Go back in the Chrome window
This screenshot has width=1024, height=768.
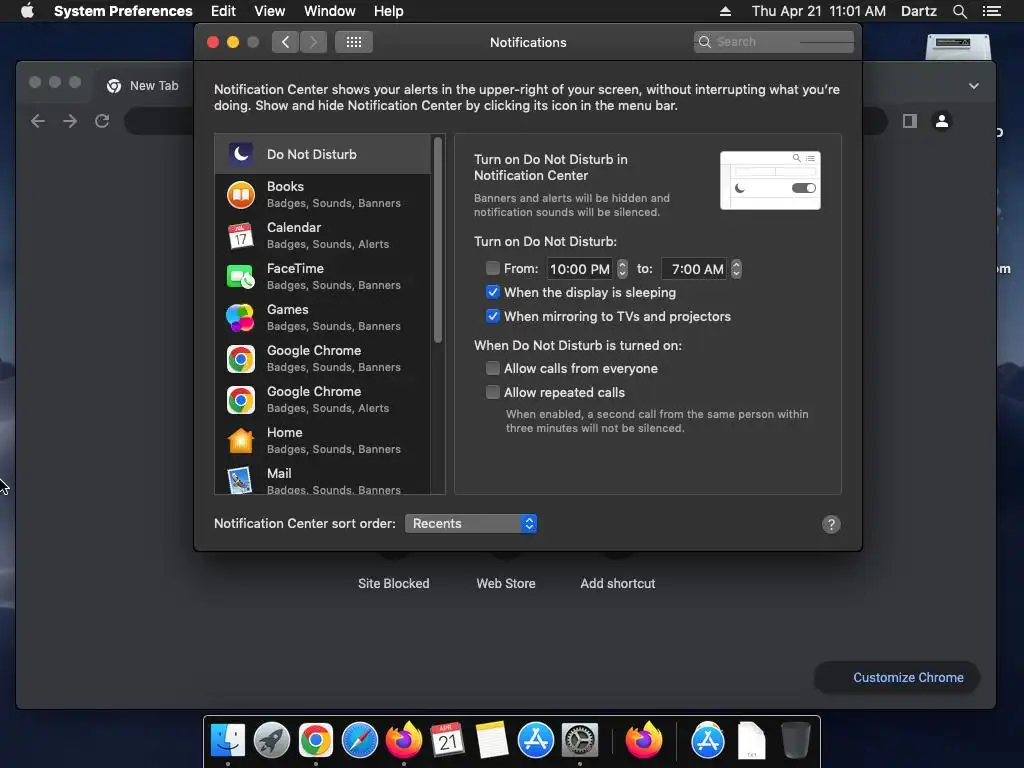(x=38, y=121)
